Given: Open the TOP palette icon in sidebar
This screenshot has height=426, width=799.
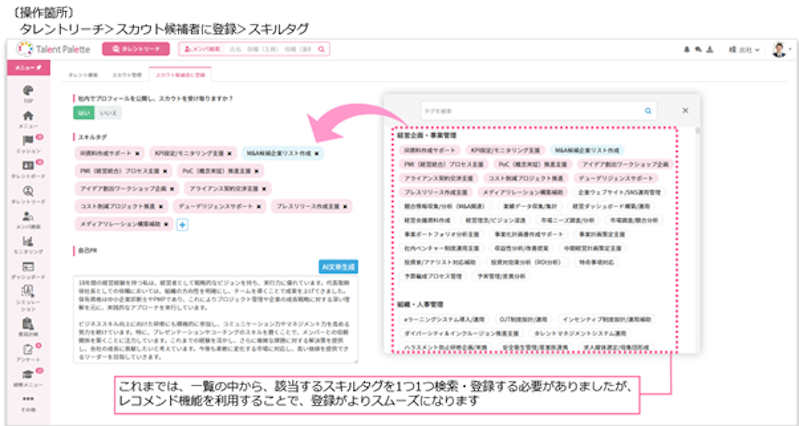Looking at the screenshot, I should tap(28, 92).
